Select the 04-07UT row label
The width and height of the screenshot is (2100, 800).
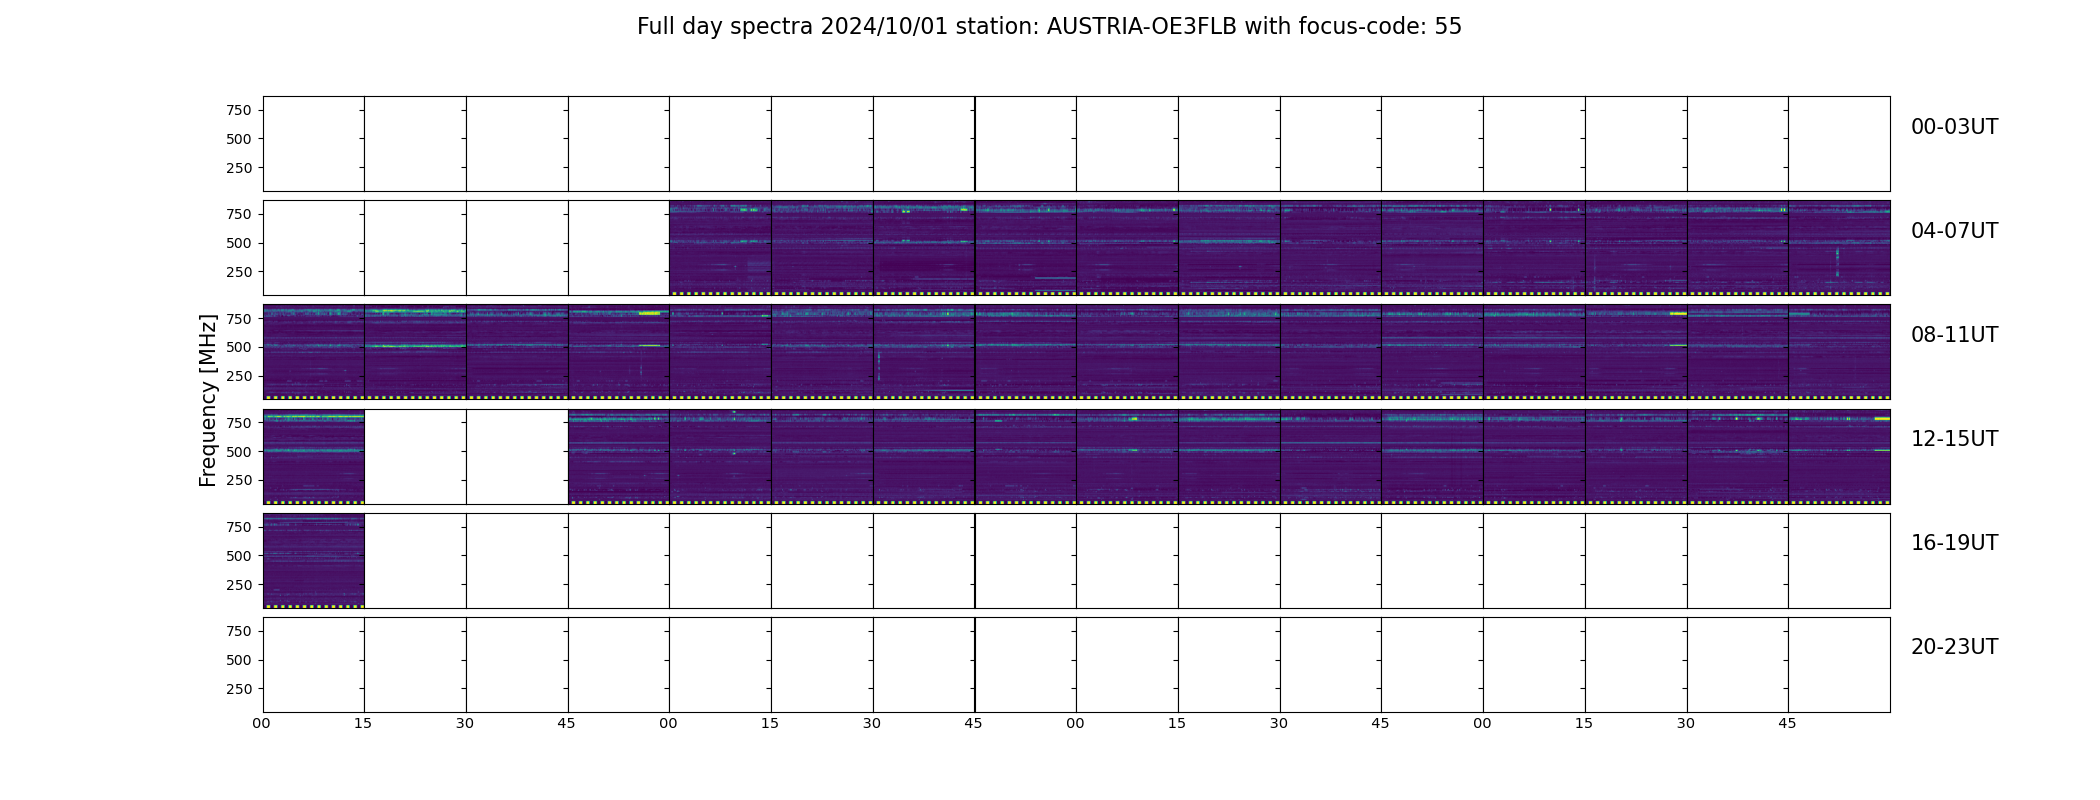tap(1954, 231)
